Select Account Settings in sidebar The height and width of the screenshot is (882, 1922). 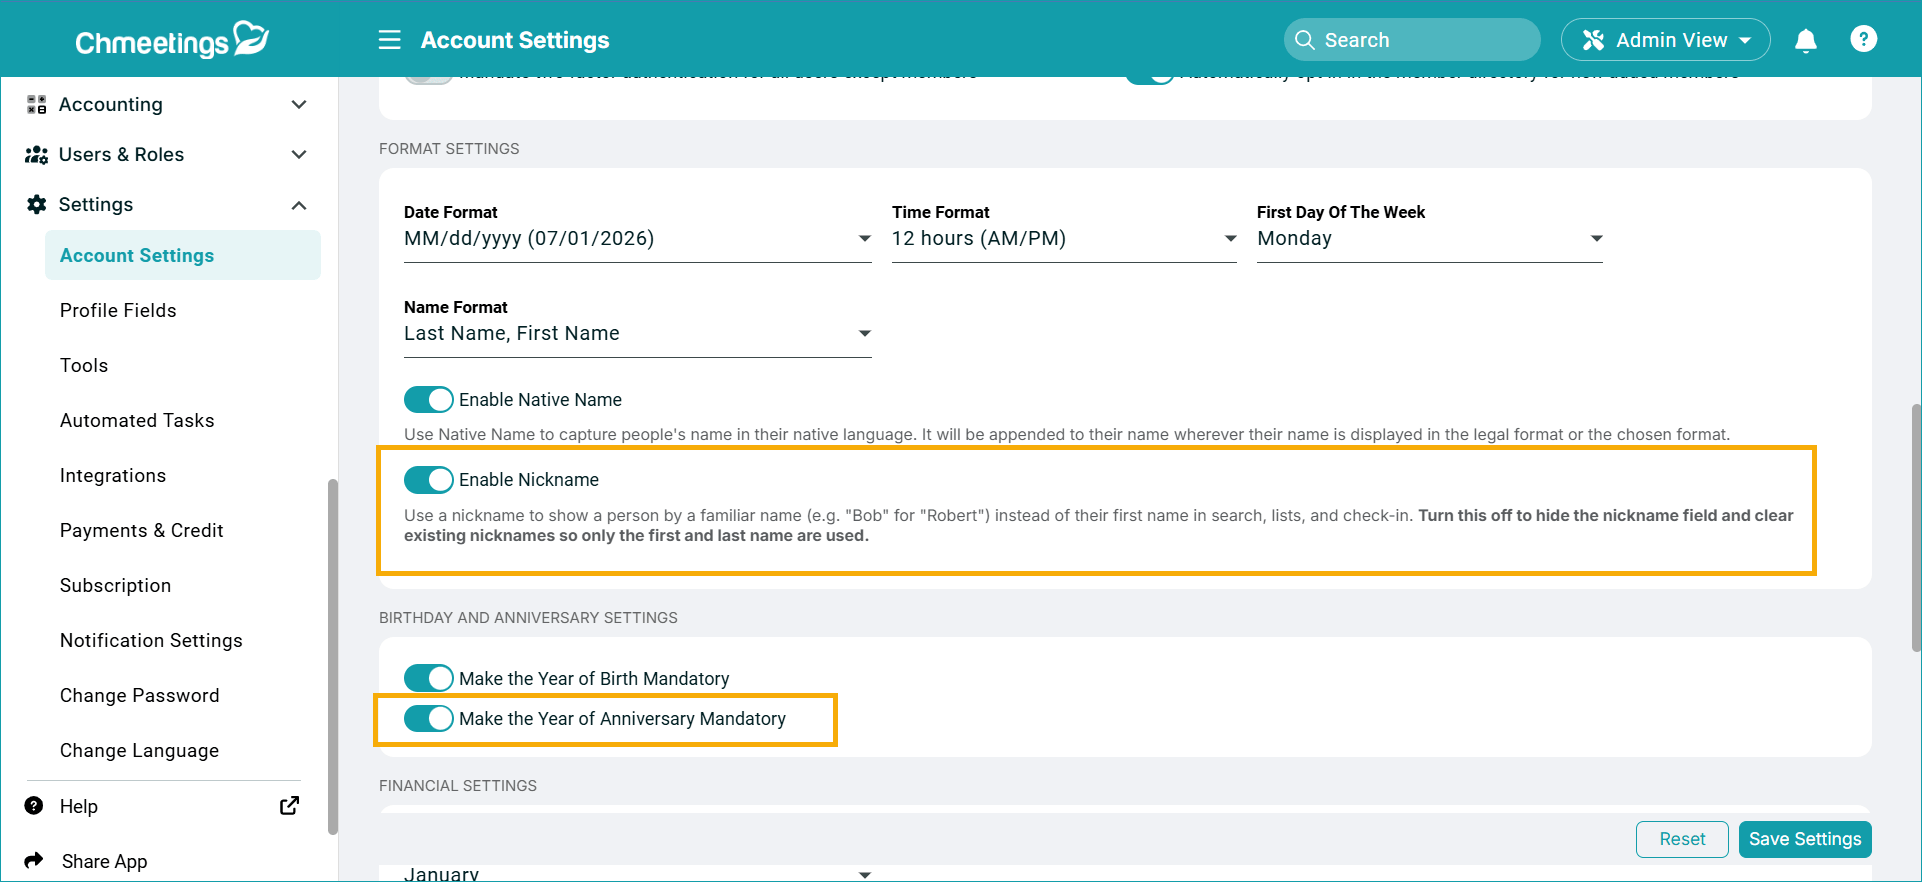[183, 255]
